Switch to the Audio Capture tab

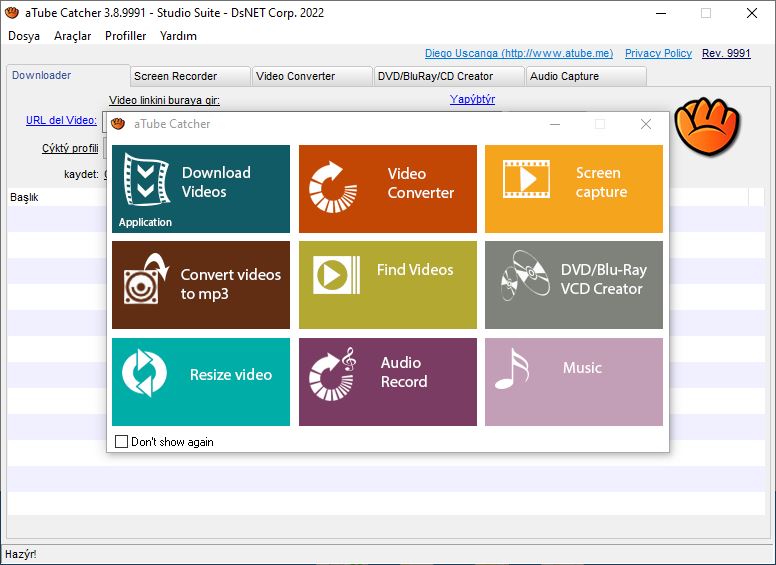point(586,76)
